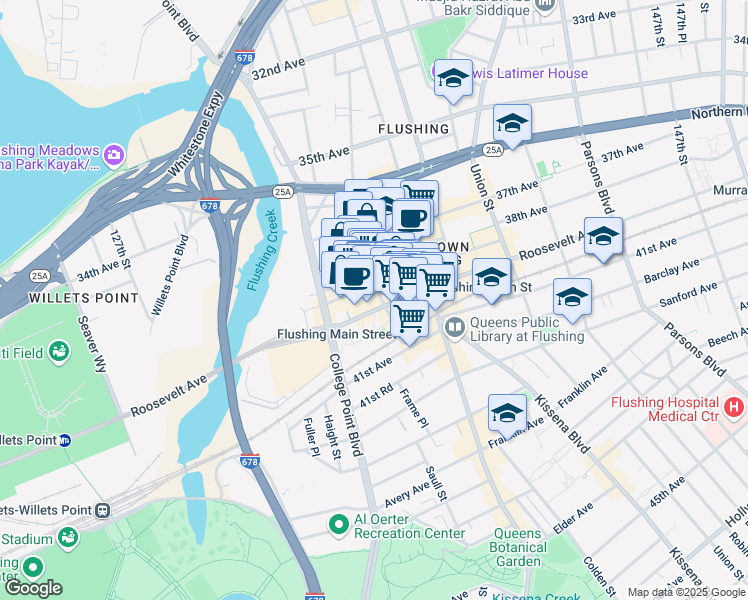The height and width of the screenshot is (600, 748).
Task: Select the Mets-Willets Point train station icon
Action: [103, 511]
